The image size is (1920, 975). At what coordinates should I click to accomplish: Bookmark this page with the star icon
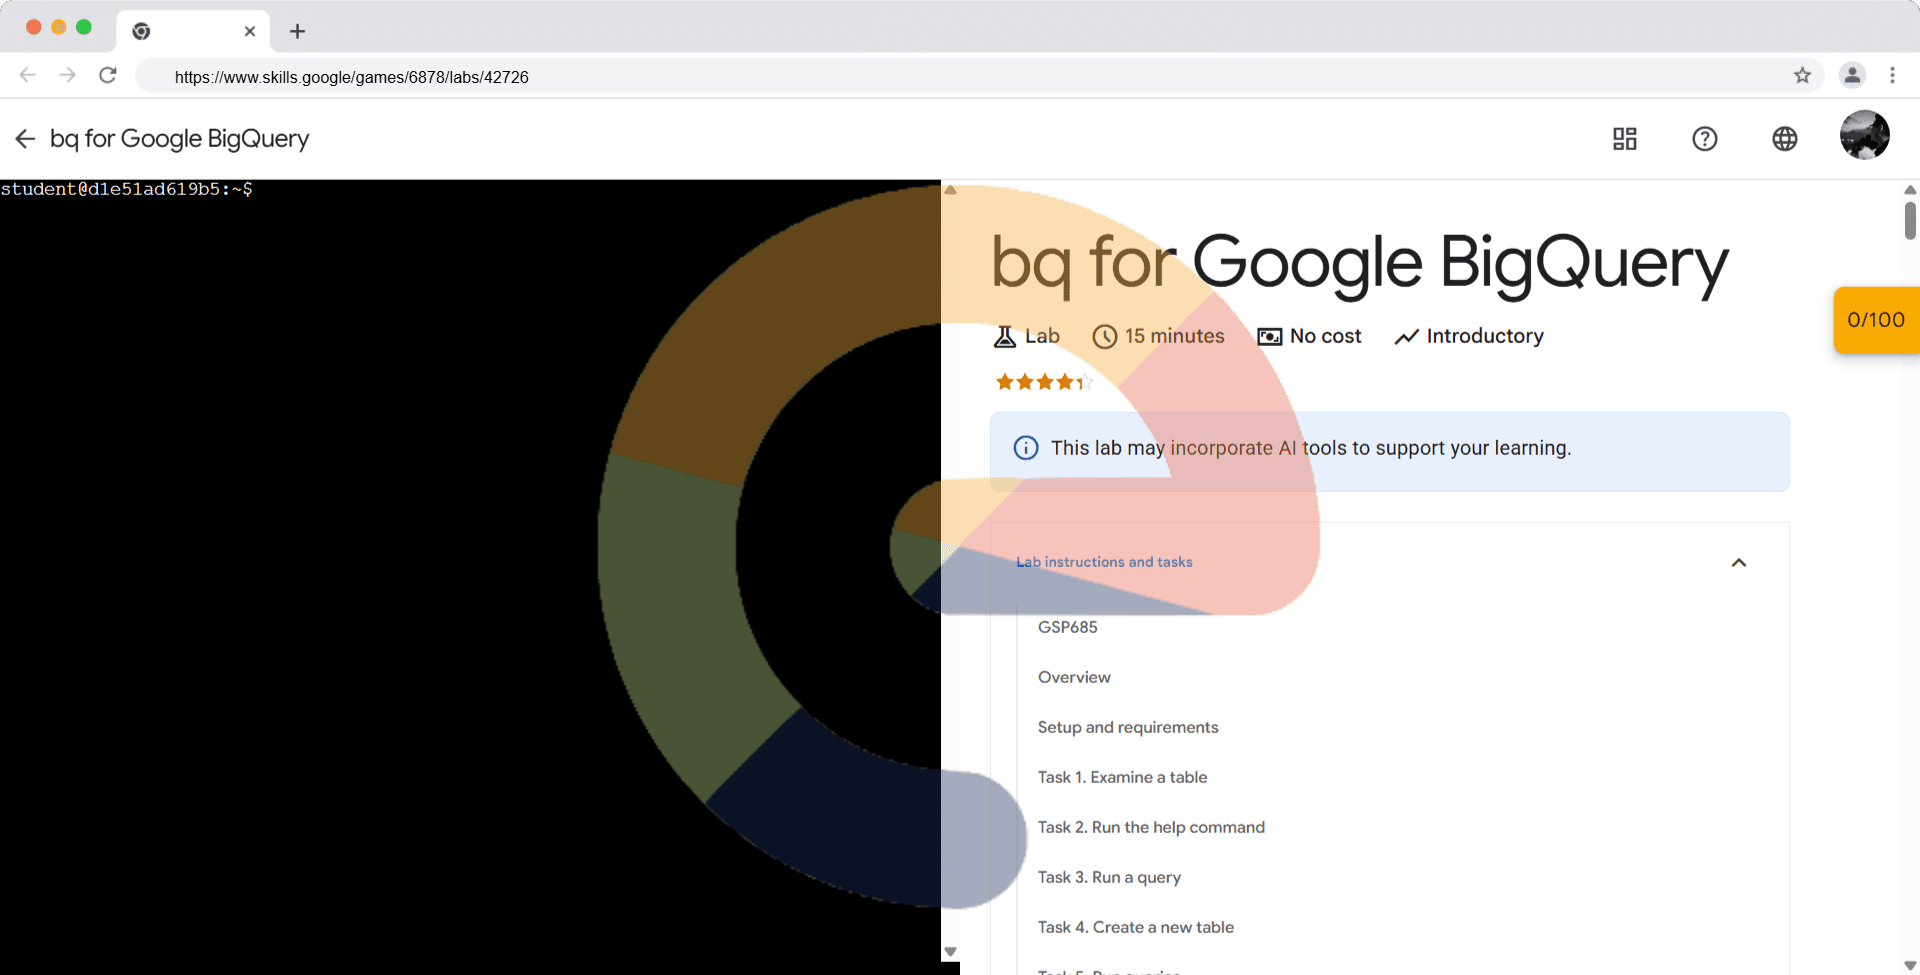click(1802, 76)
